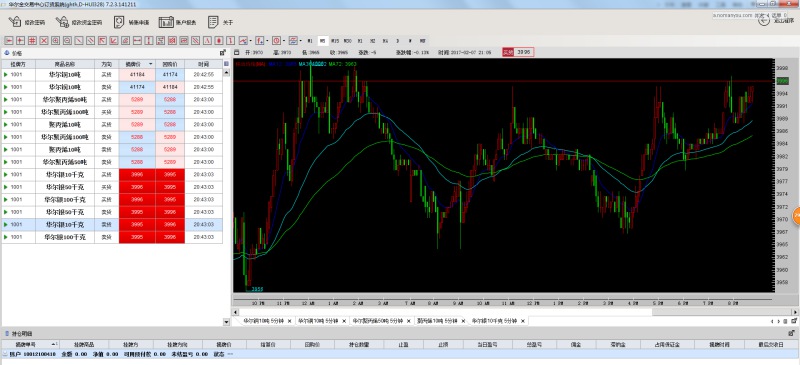Click the red X delete-drawing tool

pyautogui.click(x=43, y=40)
